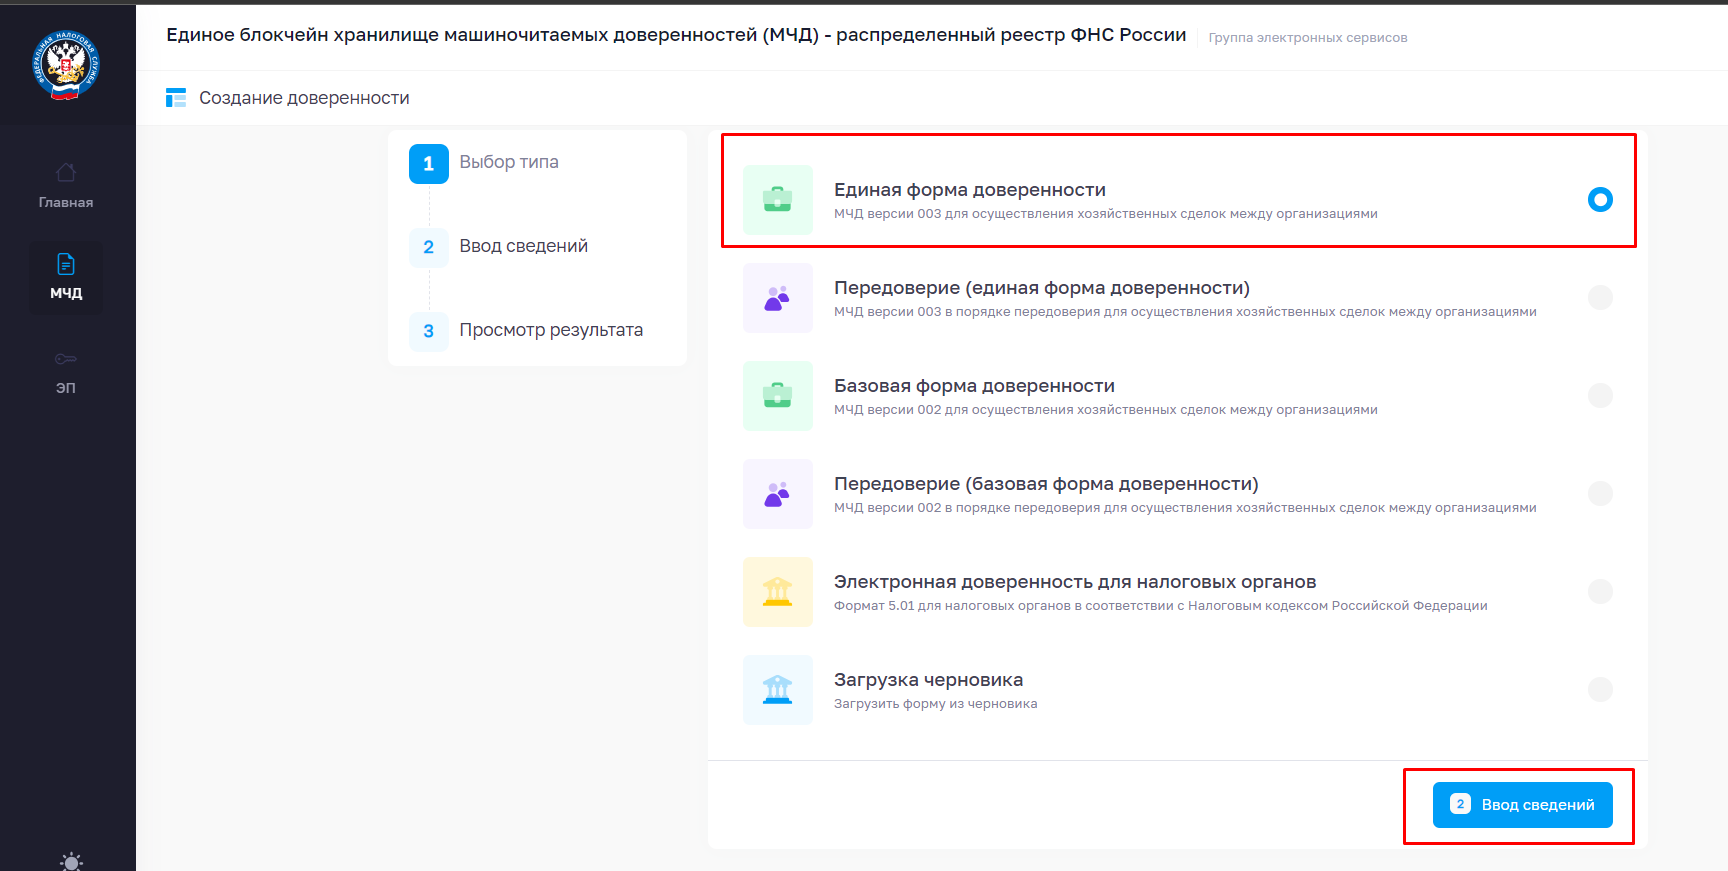Click people icon for Передоверие (единая форма)

[778, 298]
